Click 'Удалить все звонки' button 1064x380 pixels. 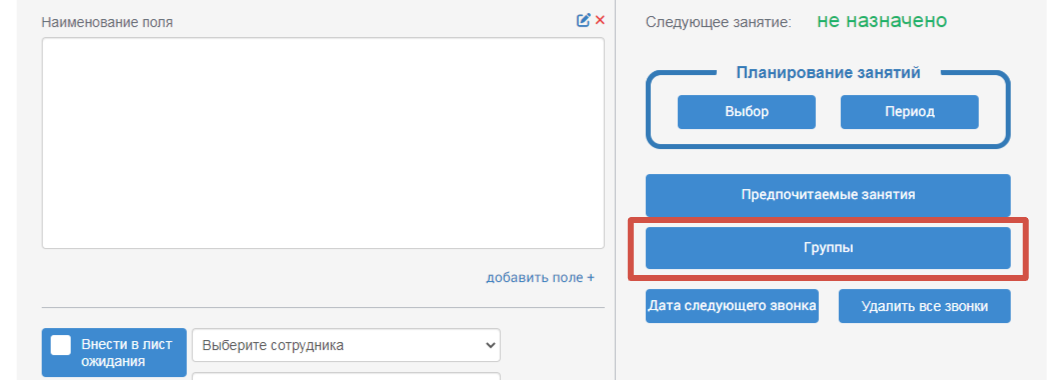pos(924,306)
